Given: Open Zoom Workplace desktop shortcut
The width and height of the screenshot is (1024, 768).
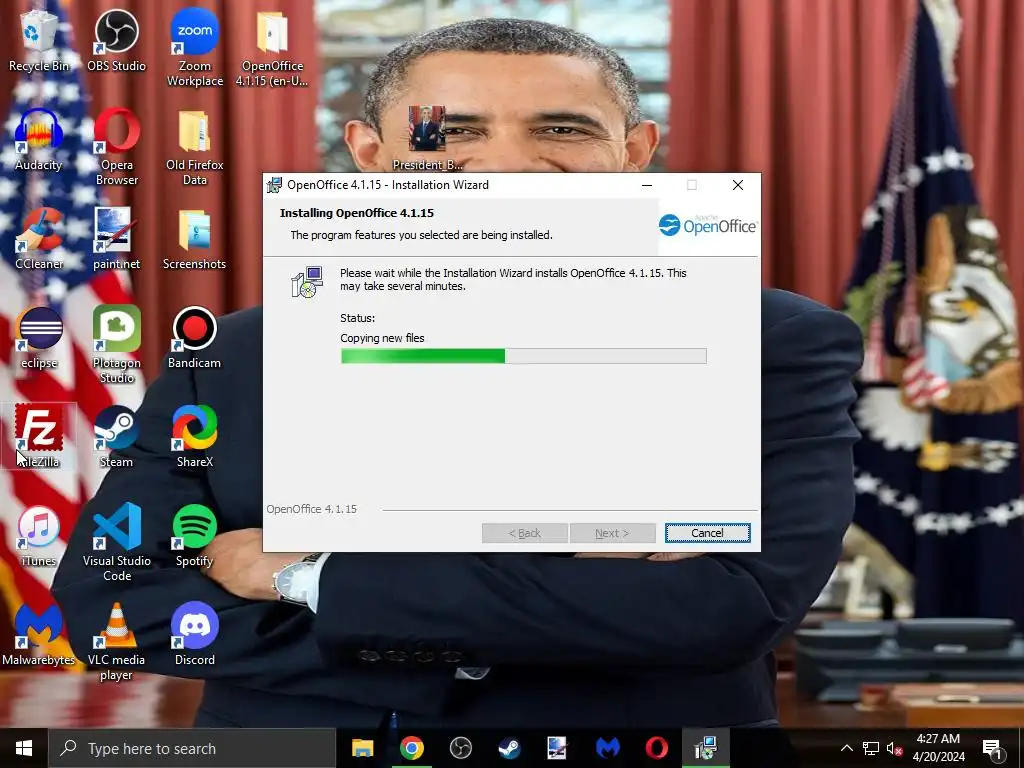Looking at the screenshot, I should pos(195,48).
